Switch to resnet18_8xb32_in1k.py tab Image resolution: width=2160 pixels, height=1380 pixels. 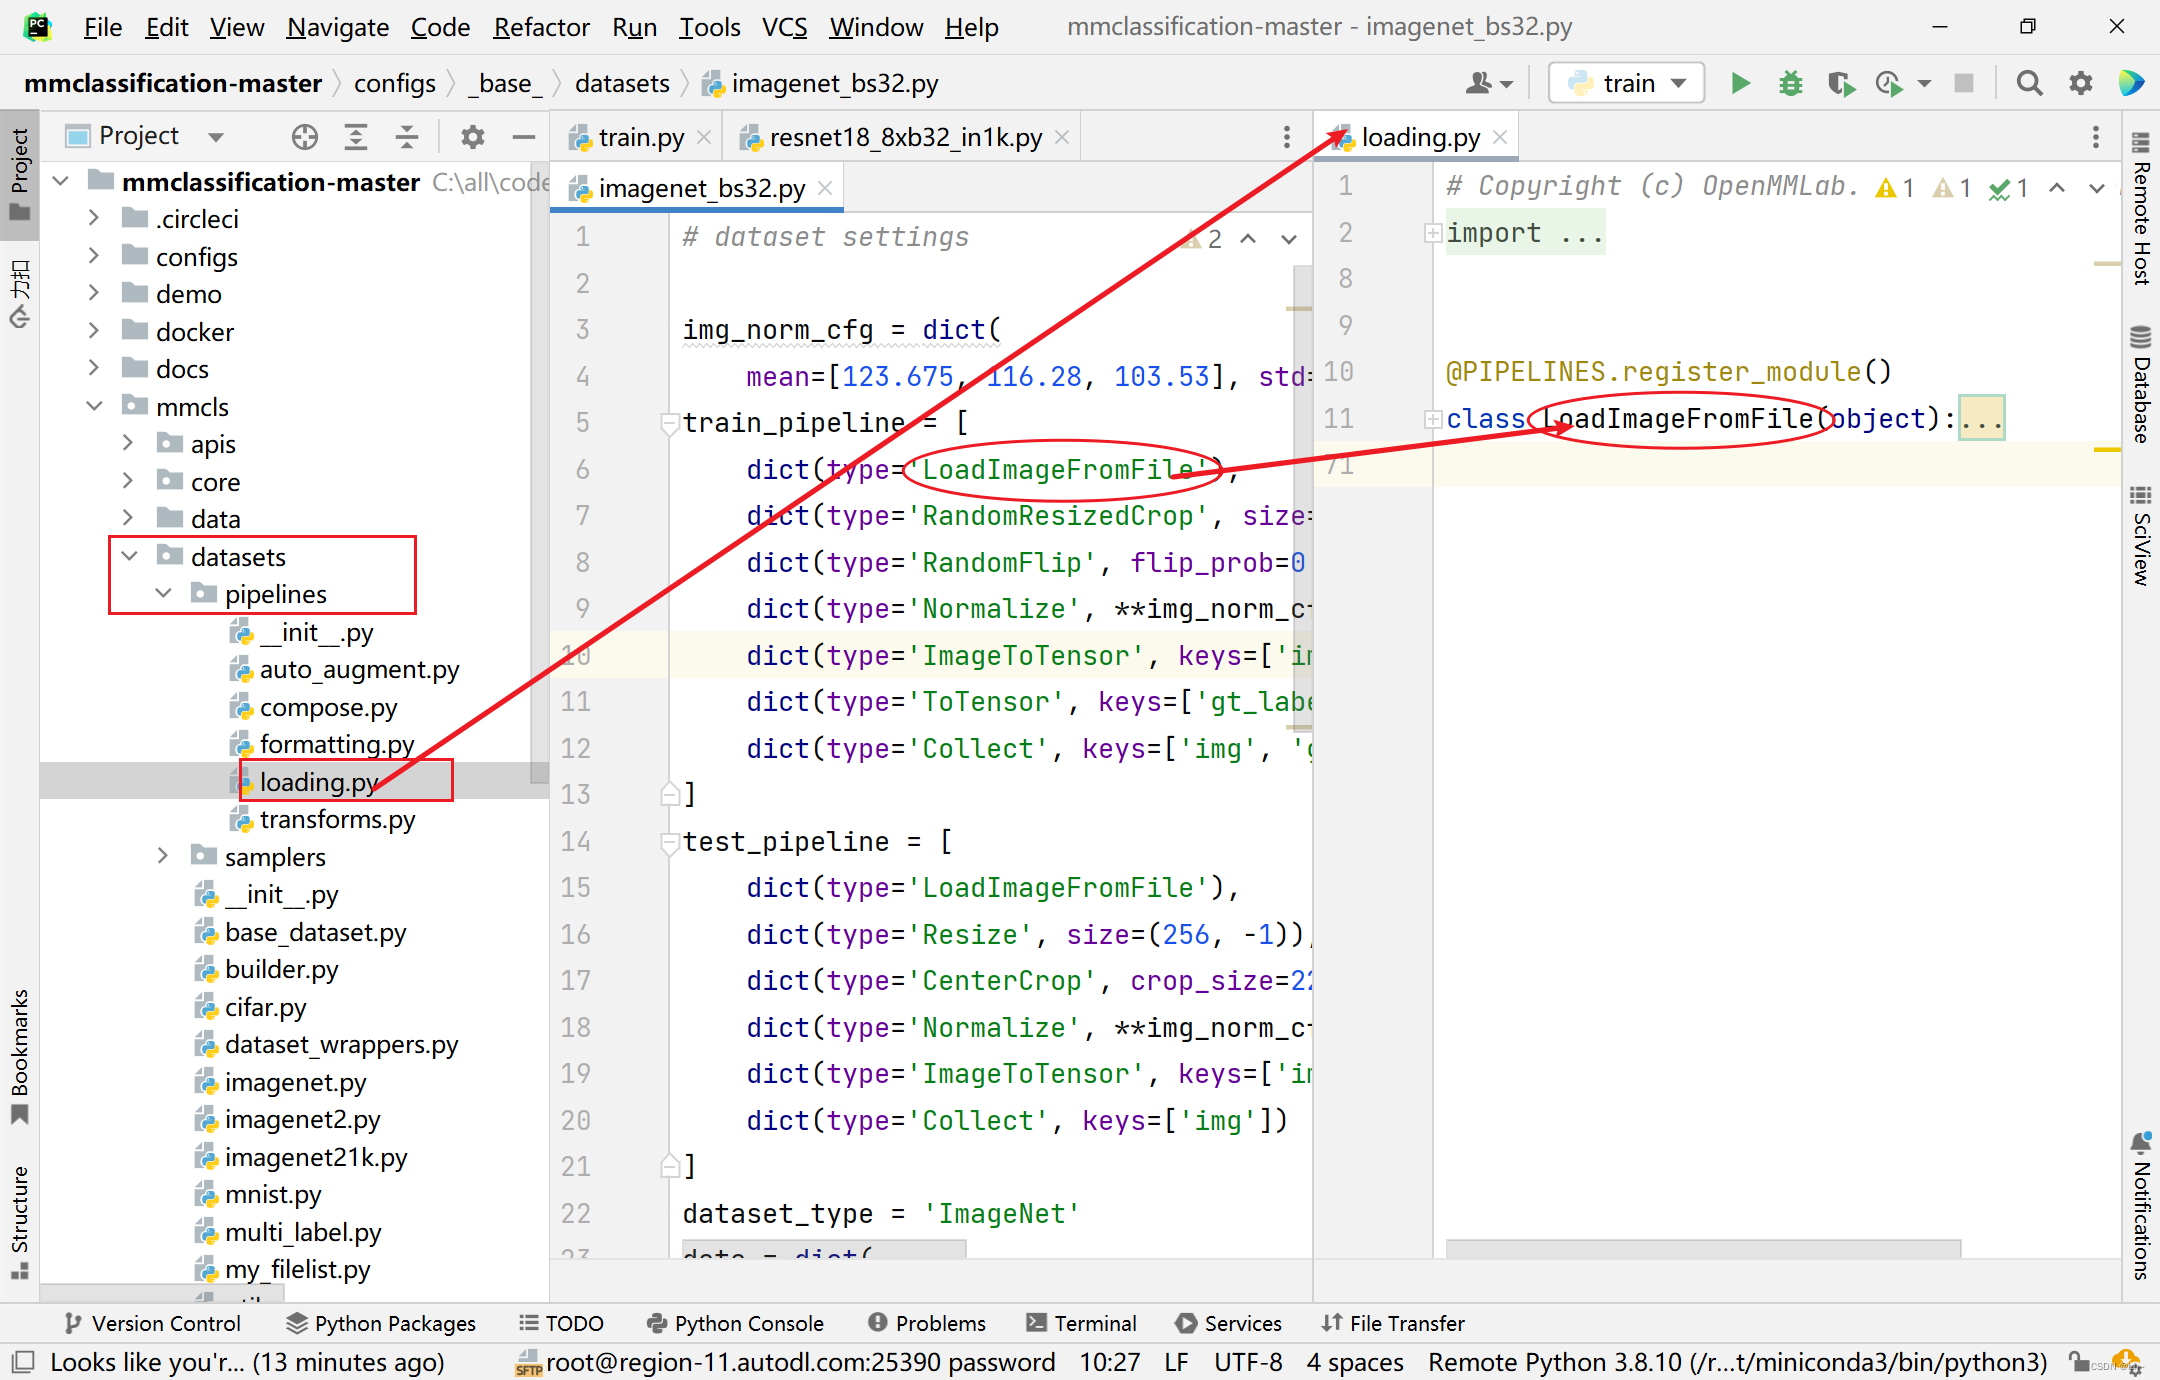tap(904, 137)
